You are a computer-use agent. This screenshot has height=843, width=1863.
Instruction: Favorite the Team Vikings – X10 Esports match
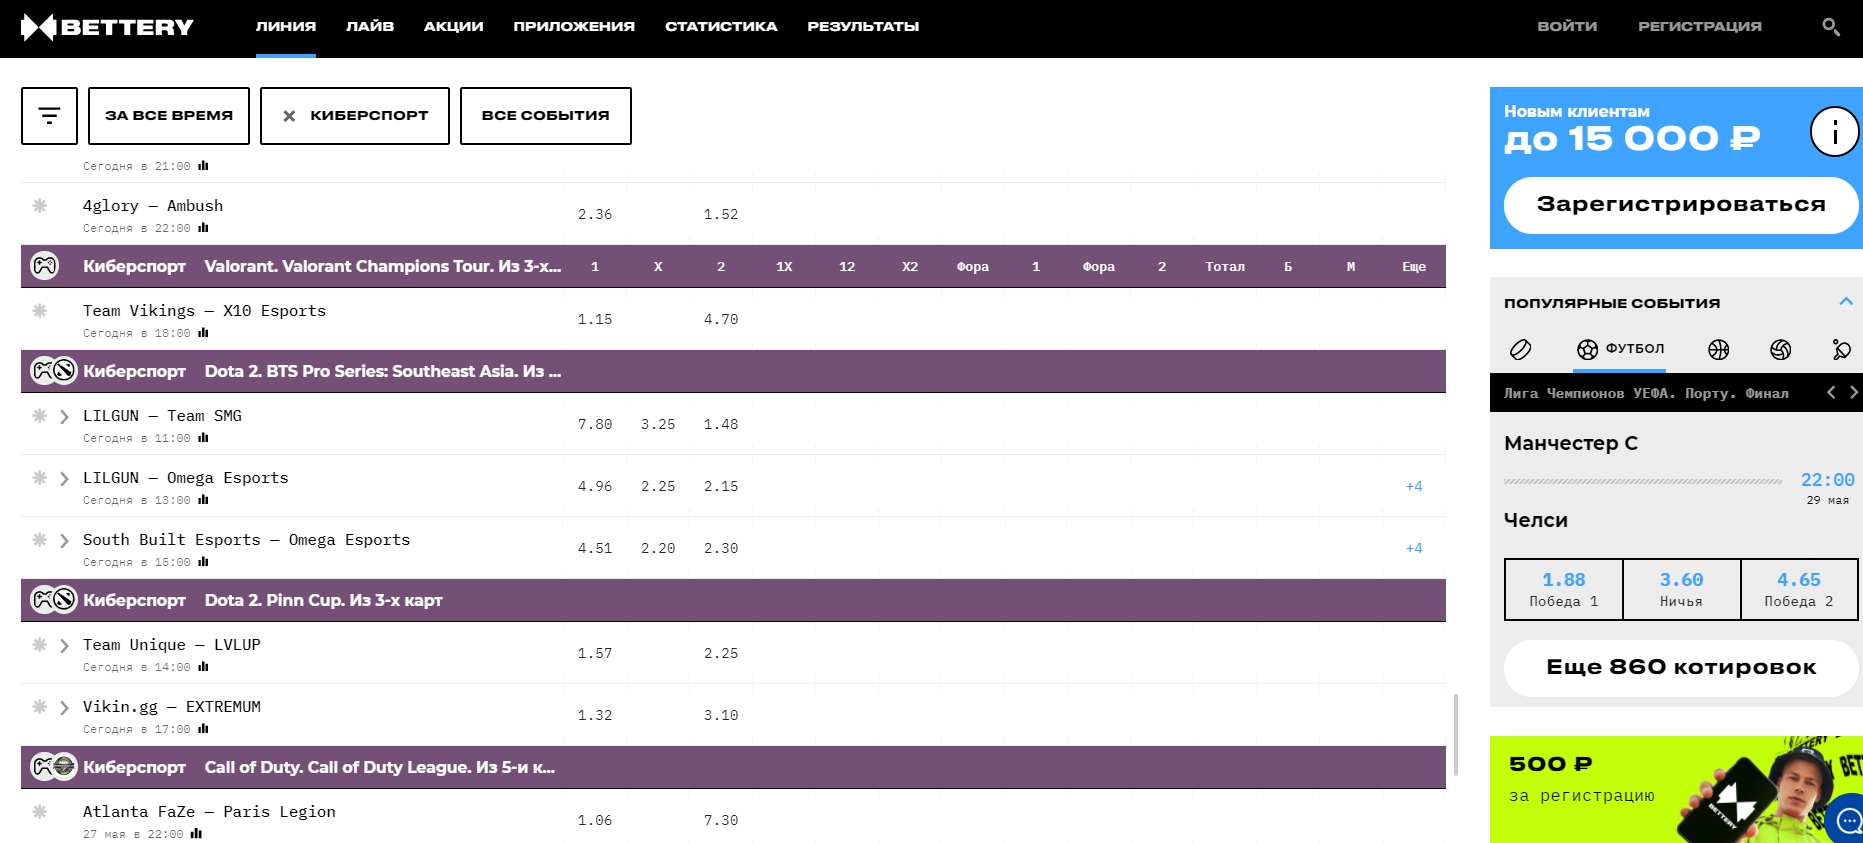40,311
